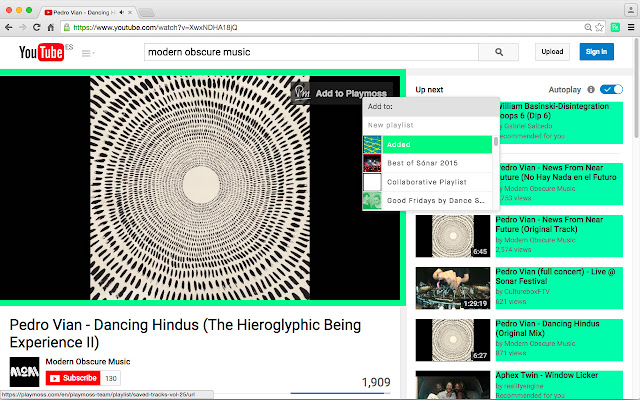The image size is (640, 400).
Task: Click the like ratio bar under view count
Action: (x=340, y=393)
